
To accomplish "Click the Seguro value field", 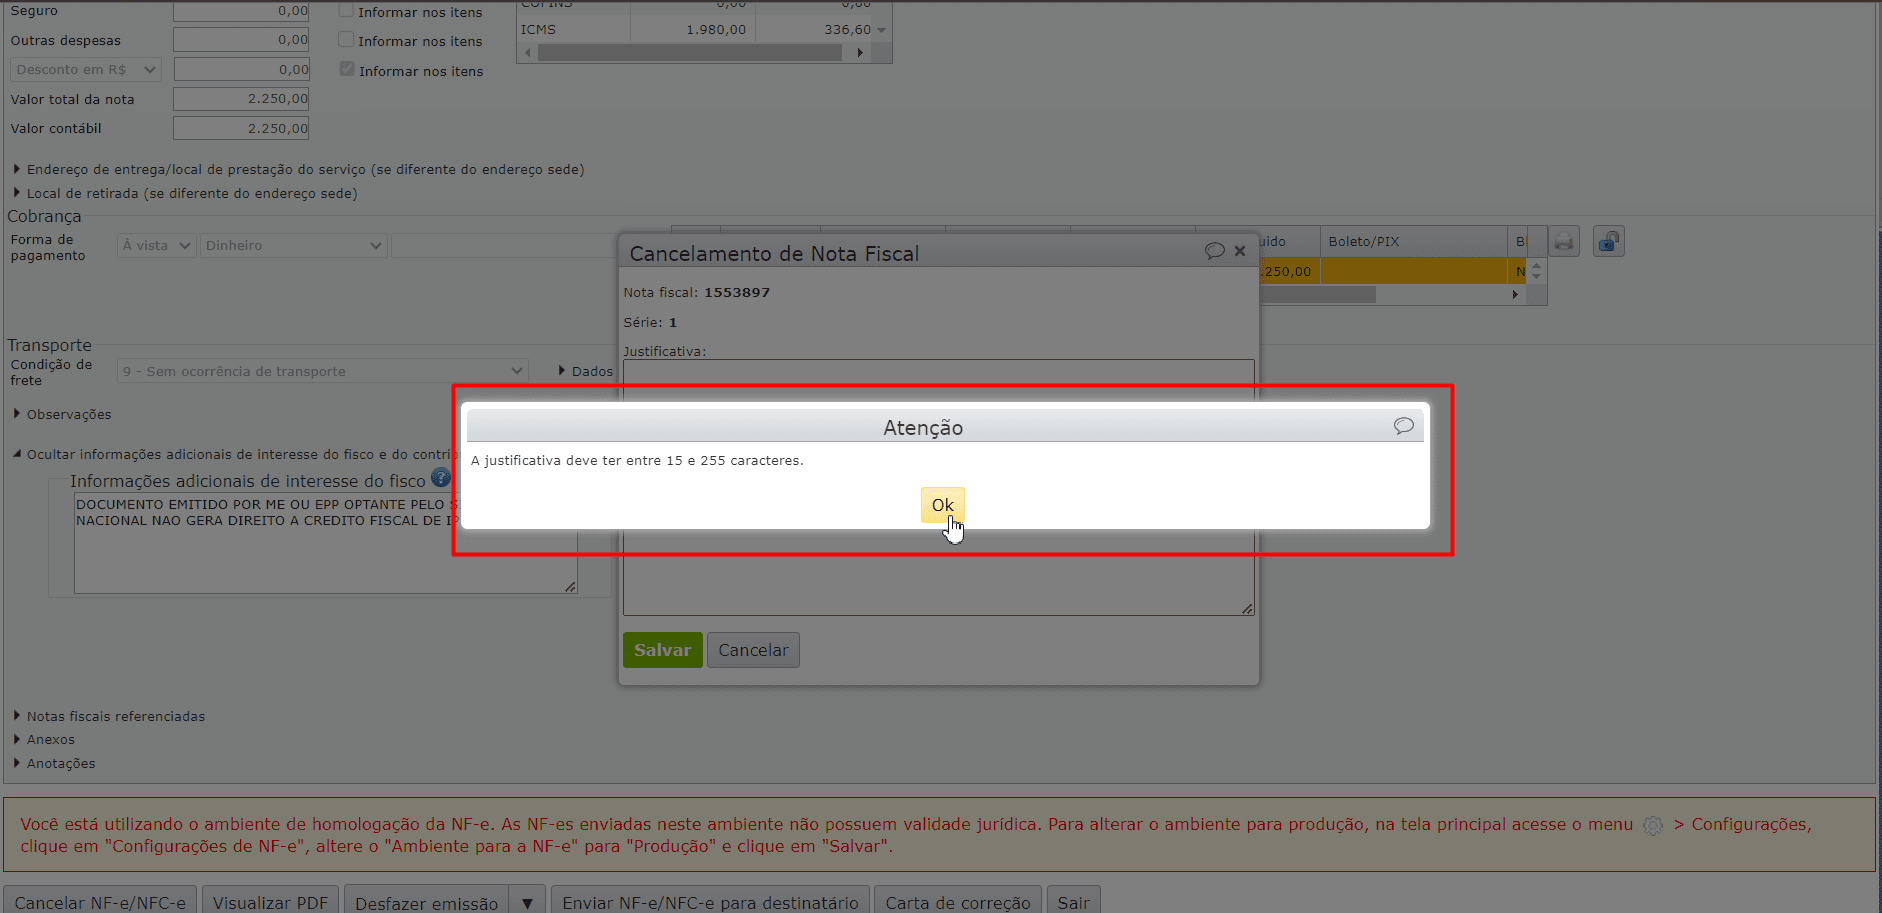I will (241, 11).
